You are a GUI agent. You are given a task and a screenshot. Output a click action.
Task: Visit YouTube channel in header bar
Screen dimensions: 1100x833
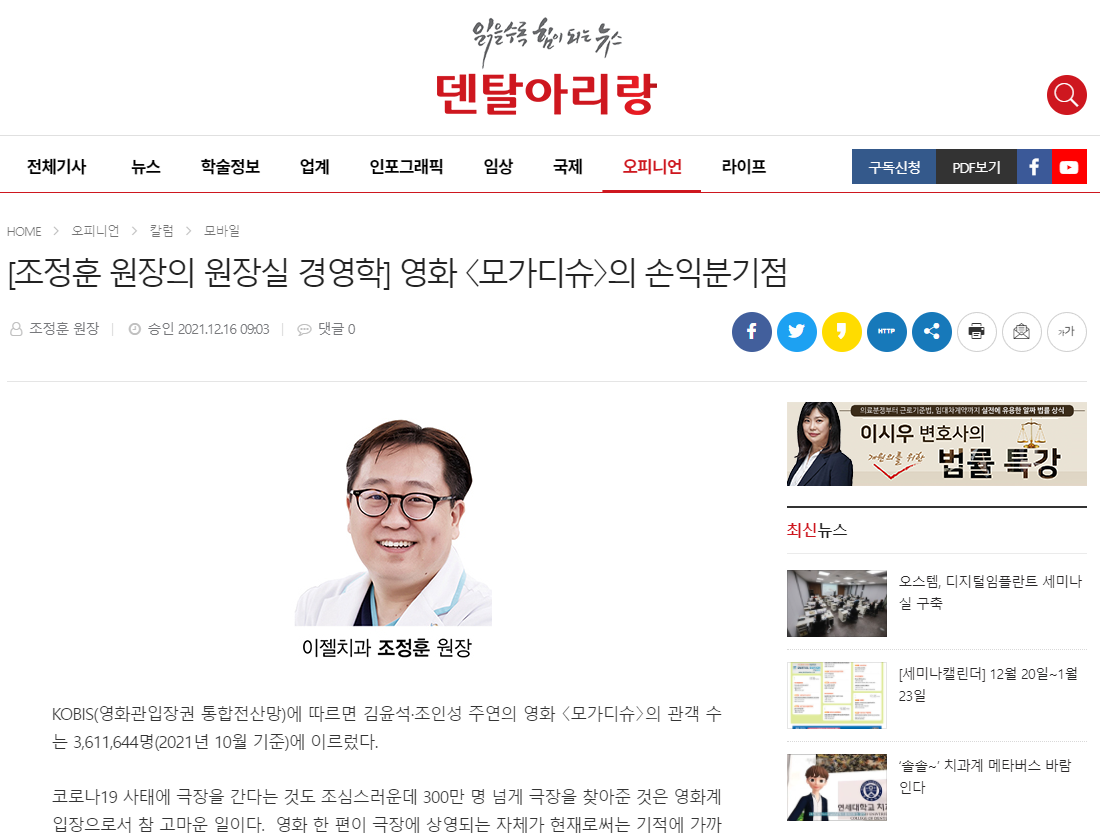click(x=1069, y=167)
